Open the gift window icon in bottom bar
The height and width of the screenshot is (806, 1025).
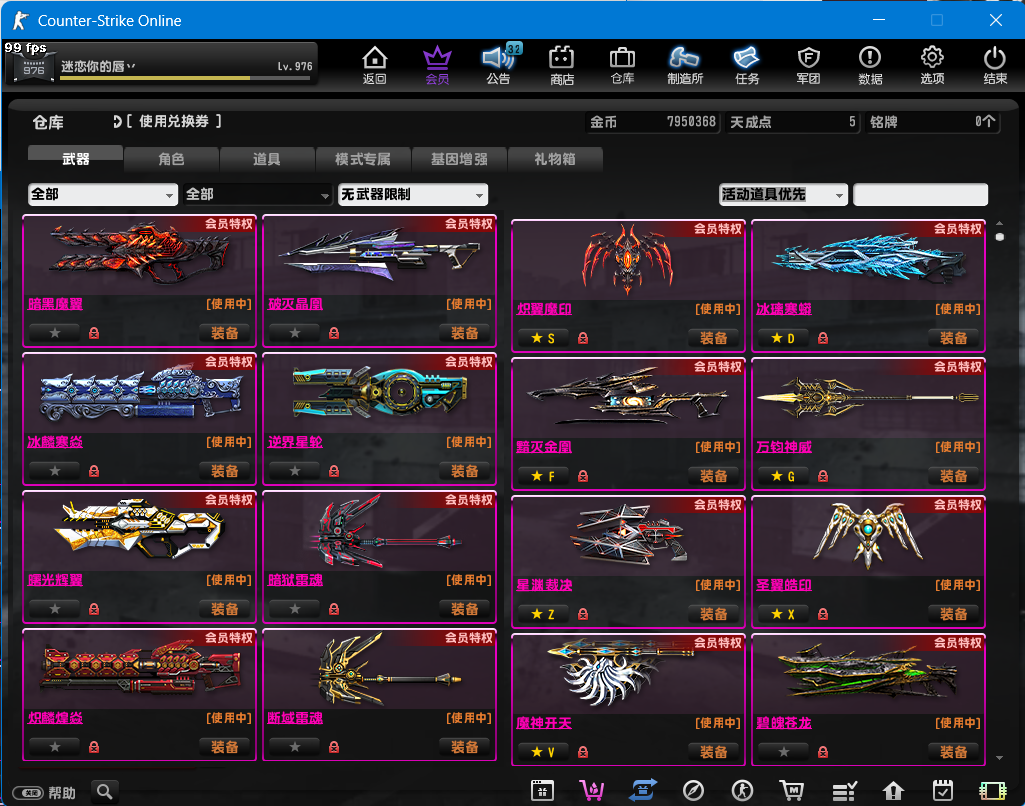pos(542,791)
